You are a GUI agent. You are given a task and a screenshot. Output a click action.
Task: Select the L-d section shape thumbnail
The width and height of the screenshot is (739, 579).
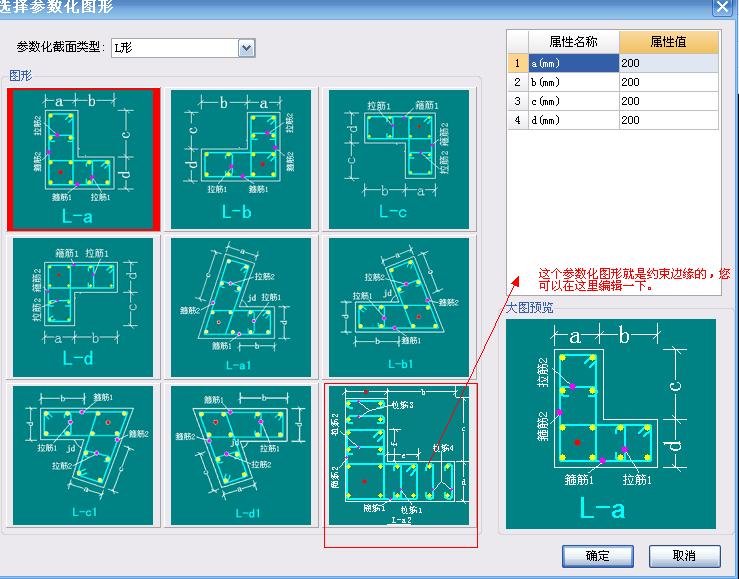coord(83,307)
